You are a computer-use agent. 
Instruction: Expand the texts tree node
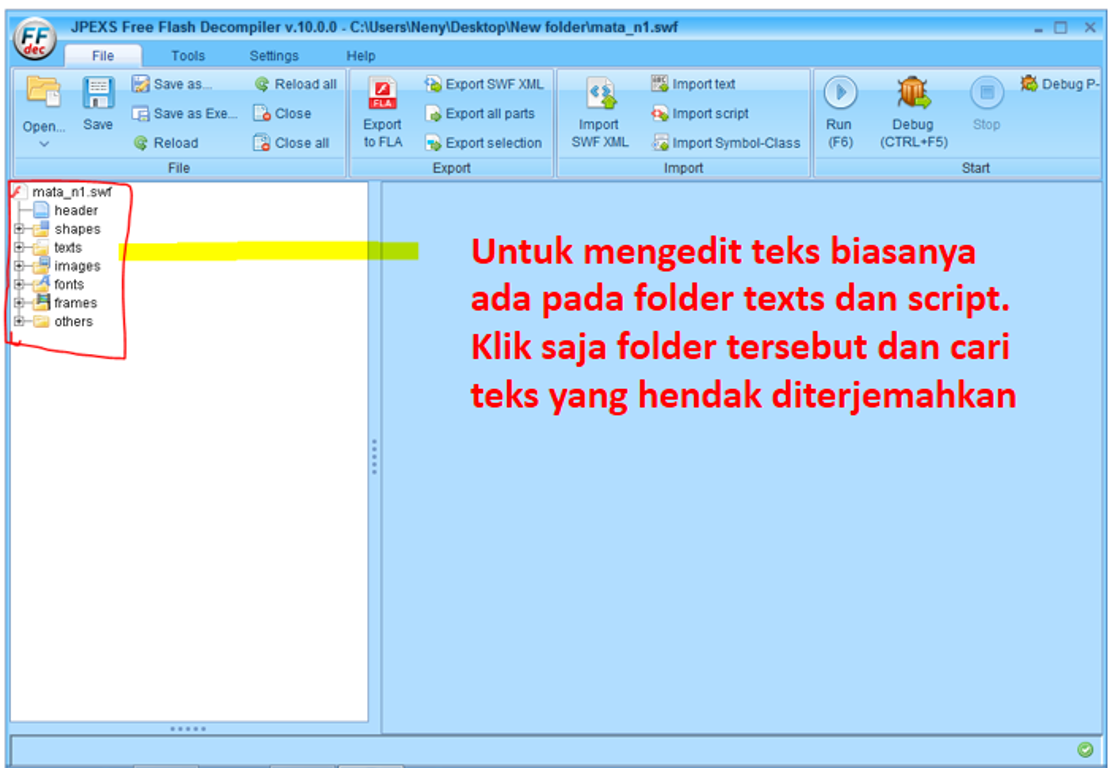[x=19, y=247]
